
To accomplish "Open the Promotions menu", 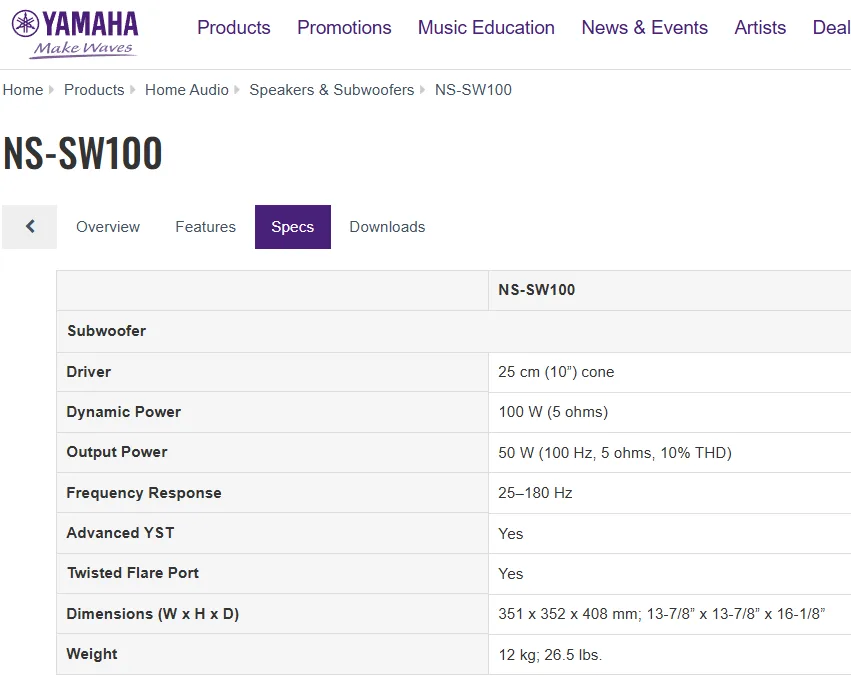I will pos(344,27).
